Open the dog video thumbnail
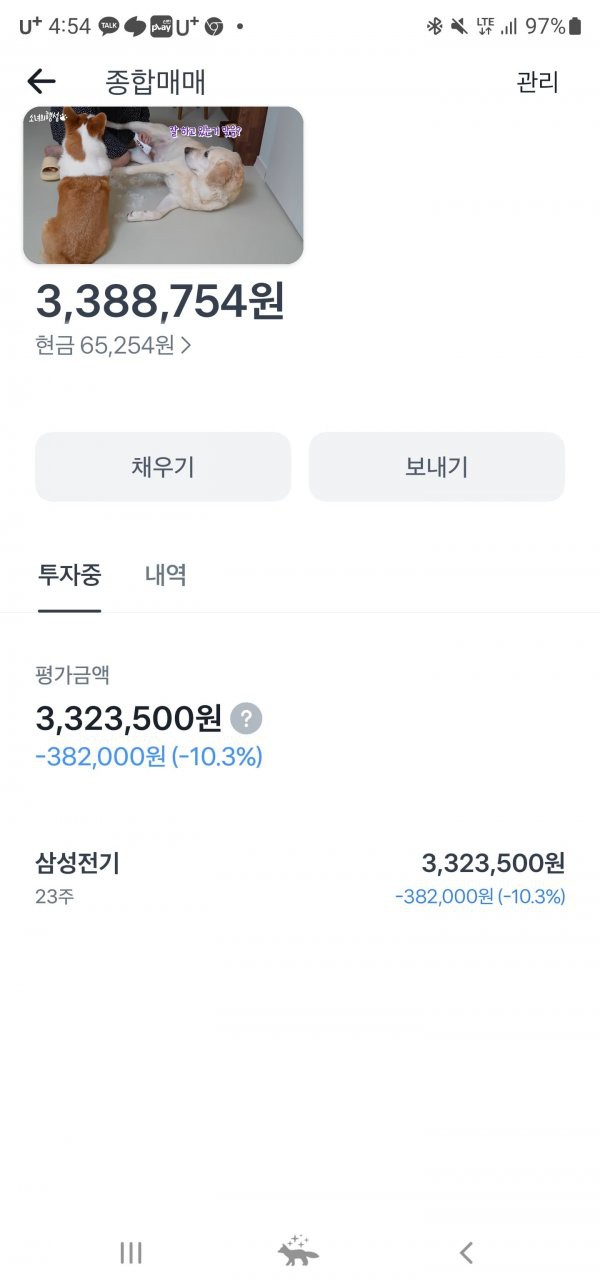 point(163,185)
